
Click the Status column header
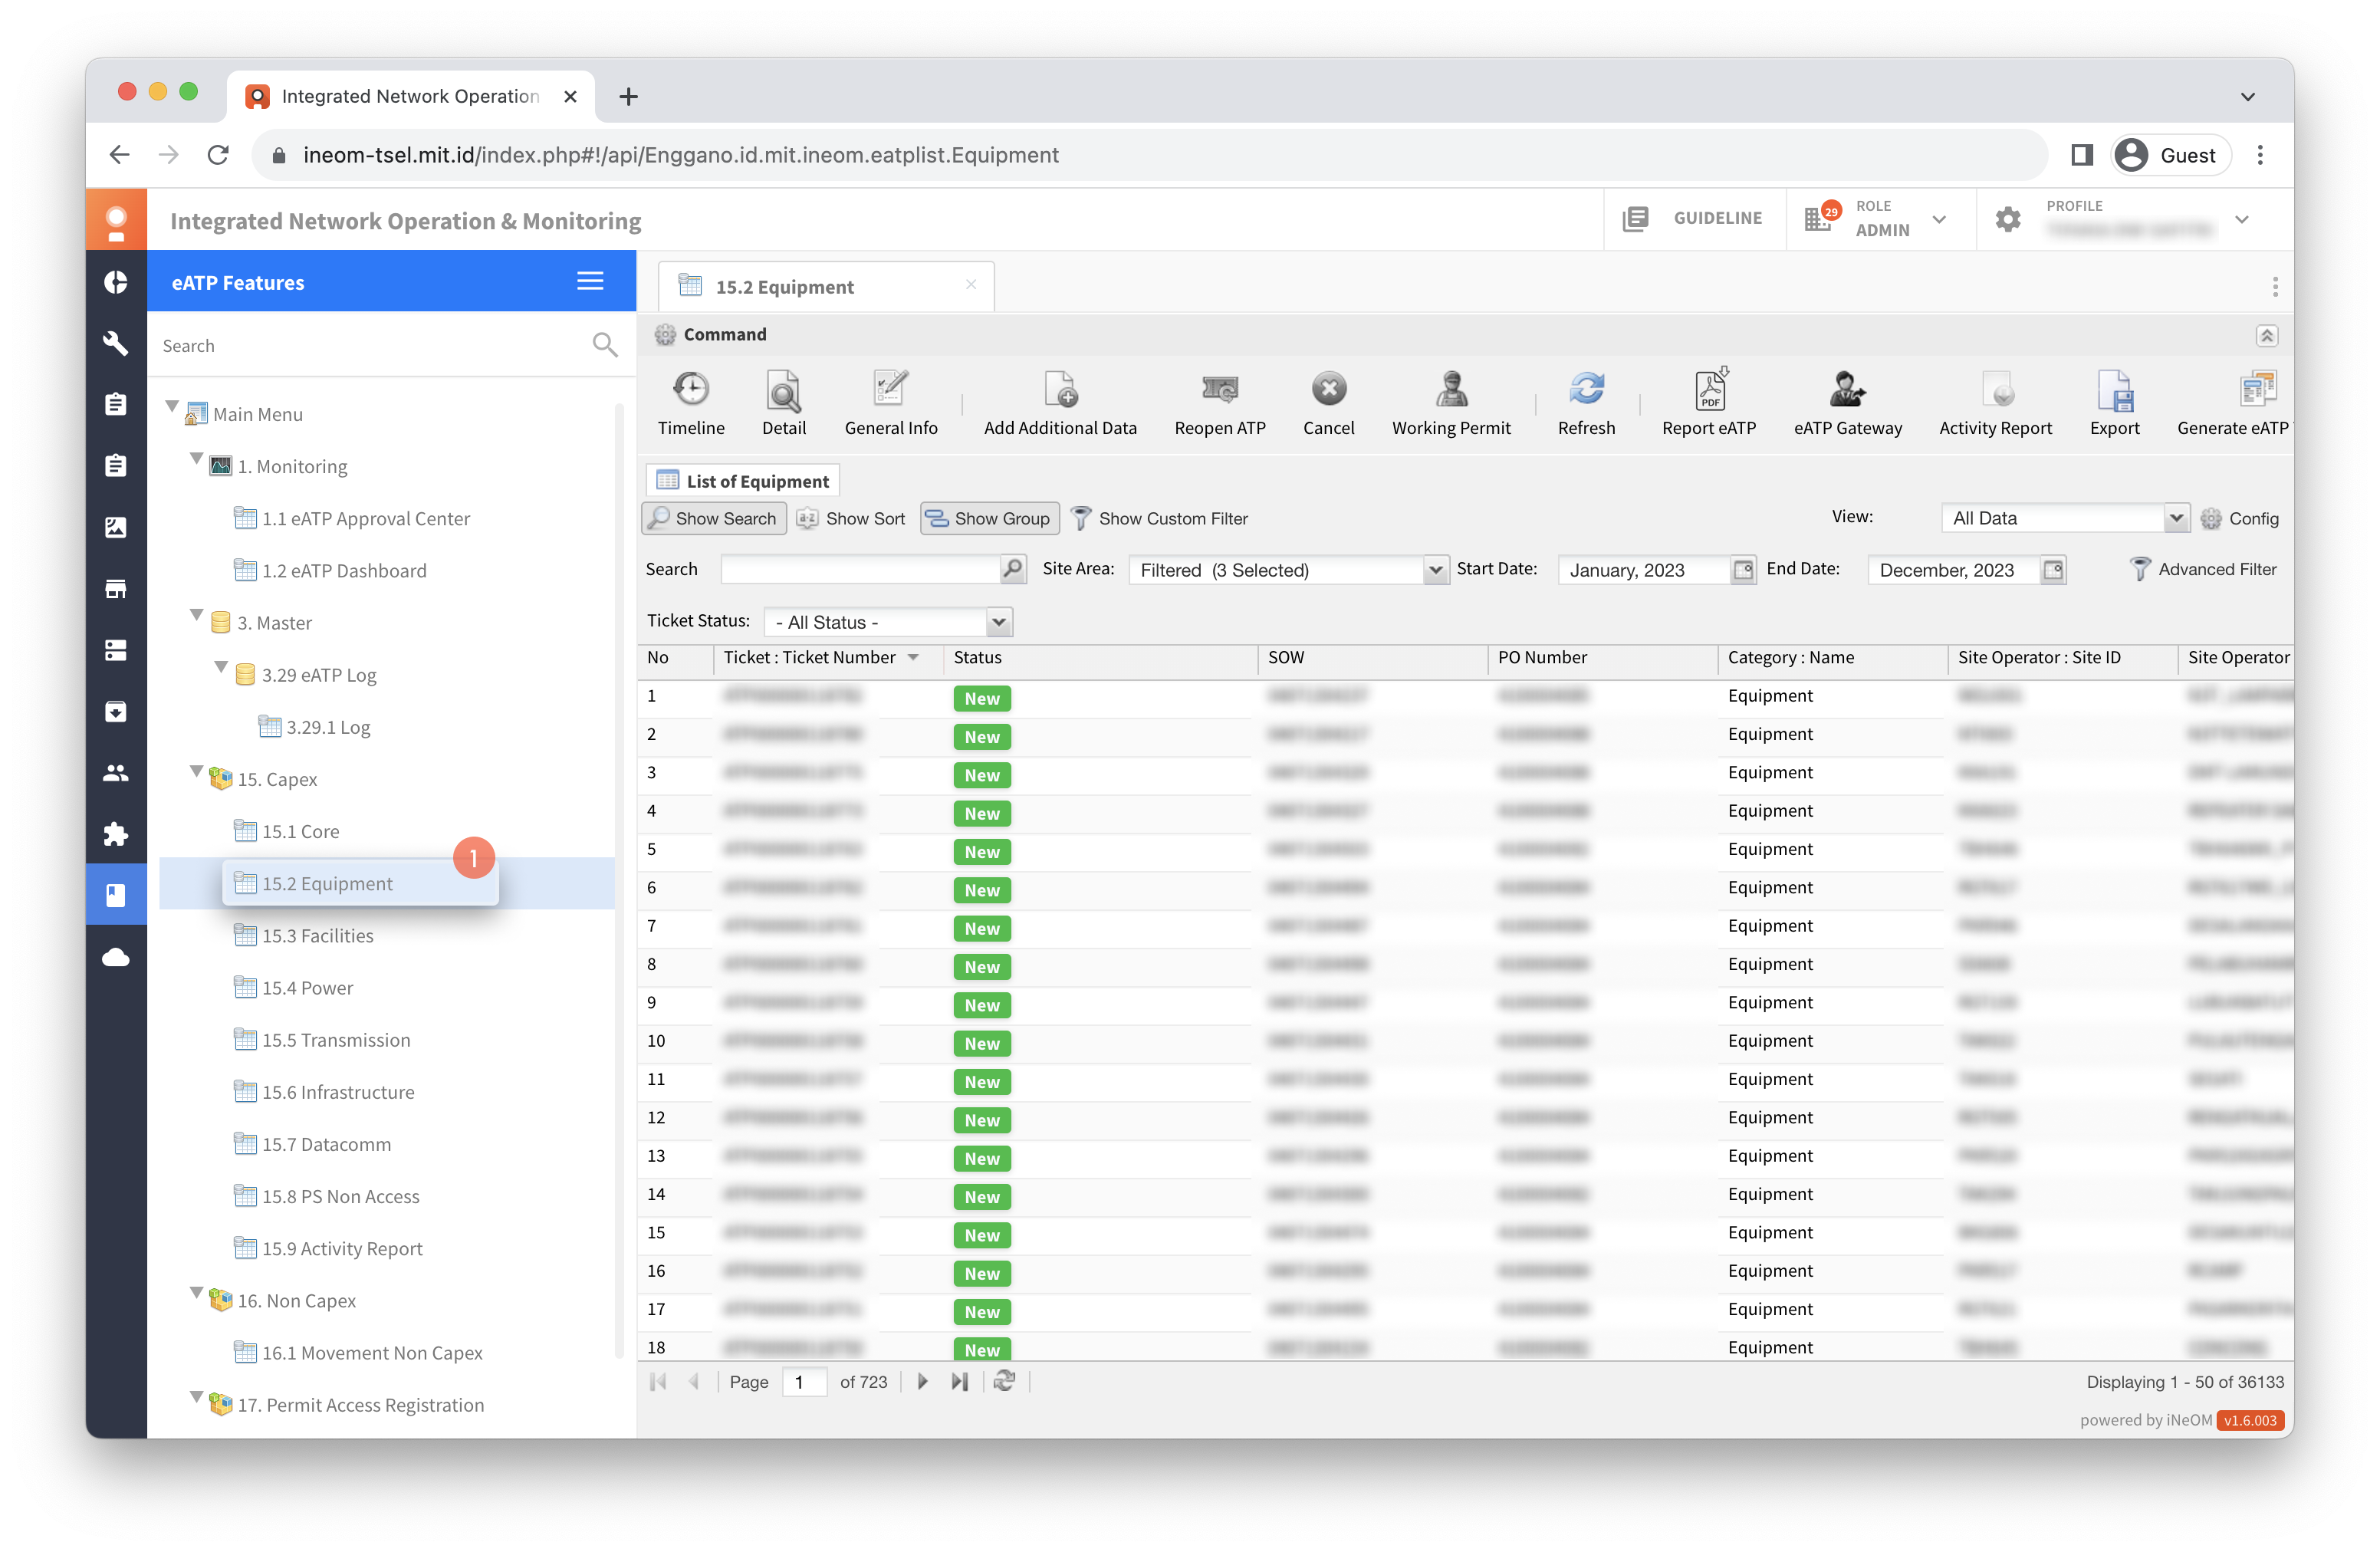(1100, 658)
